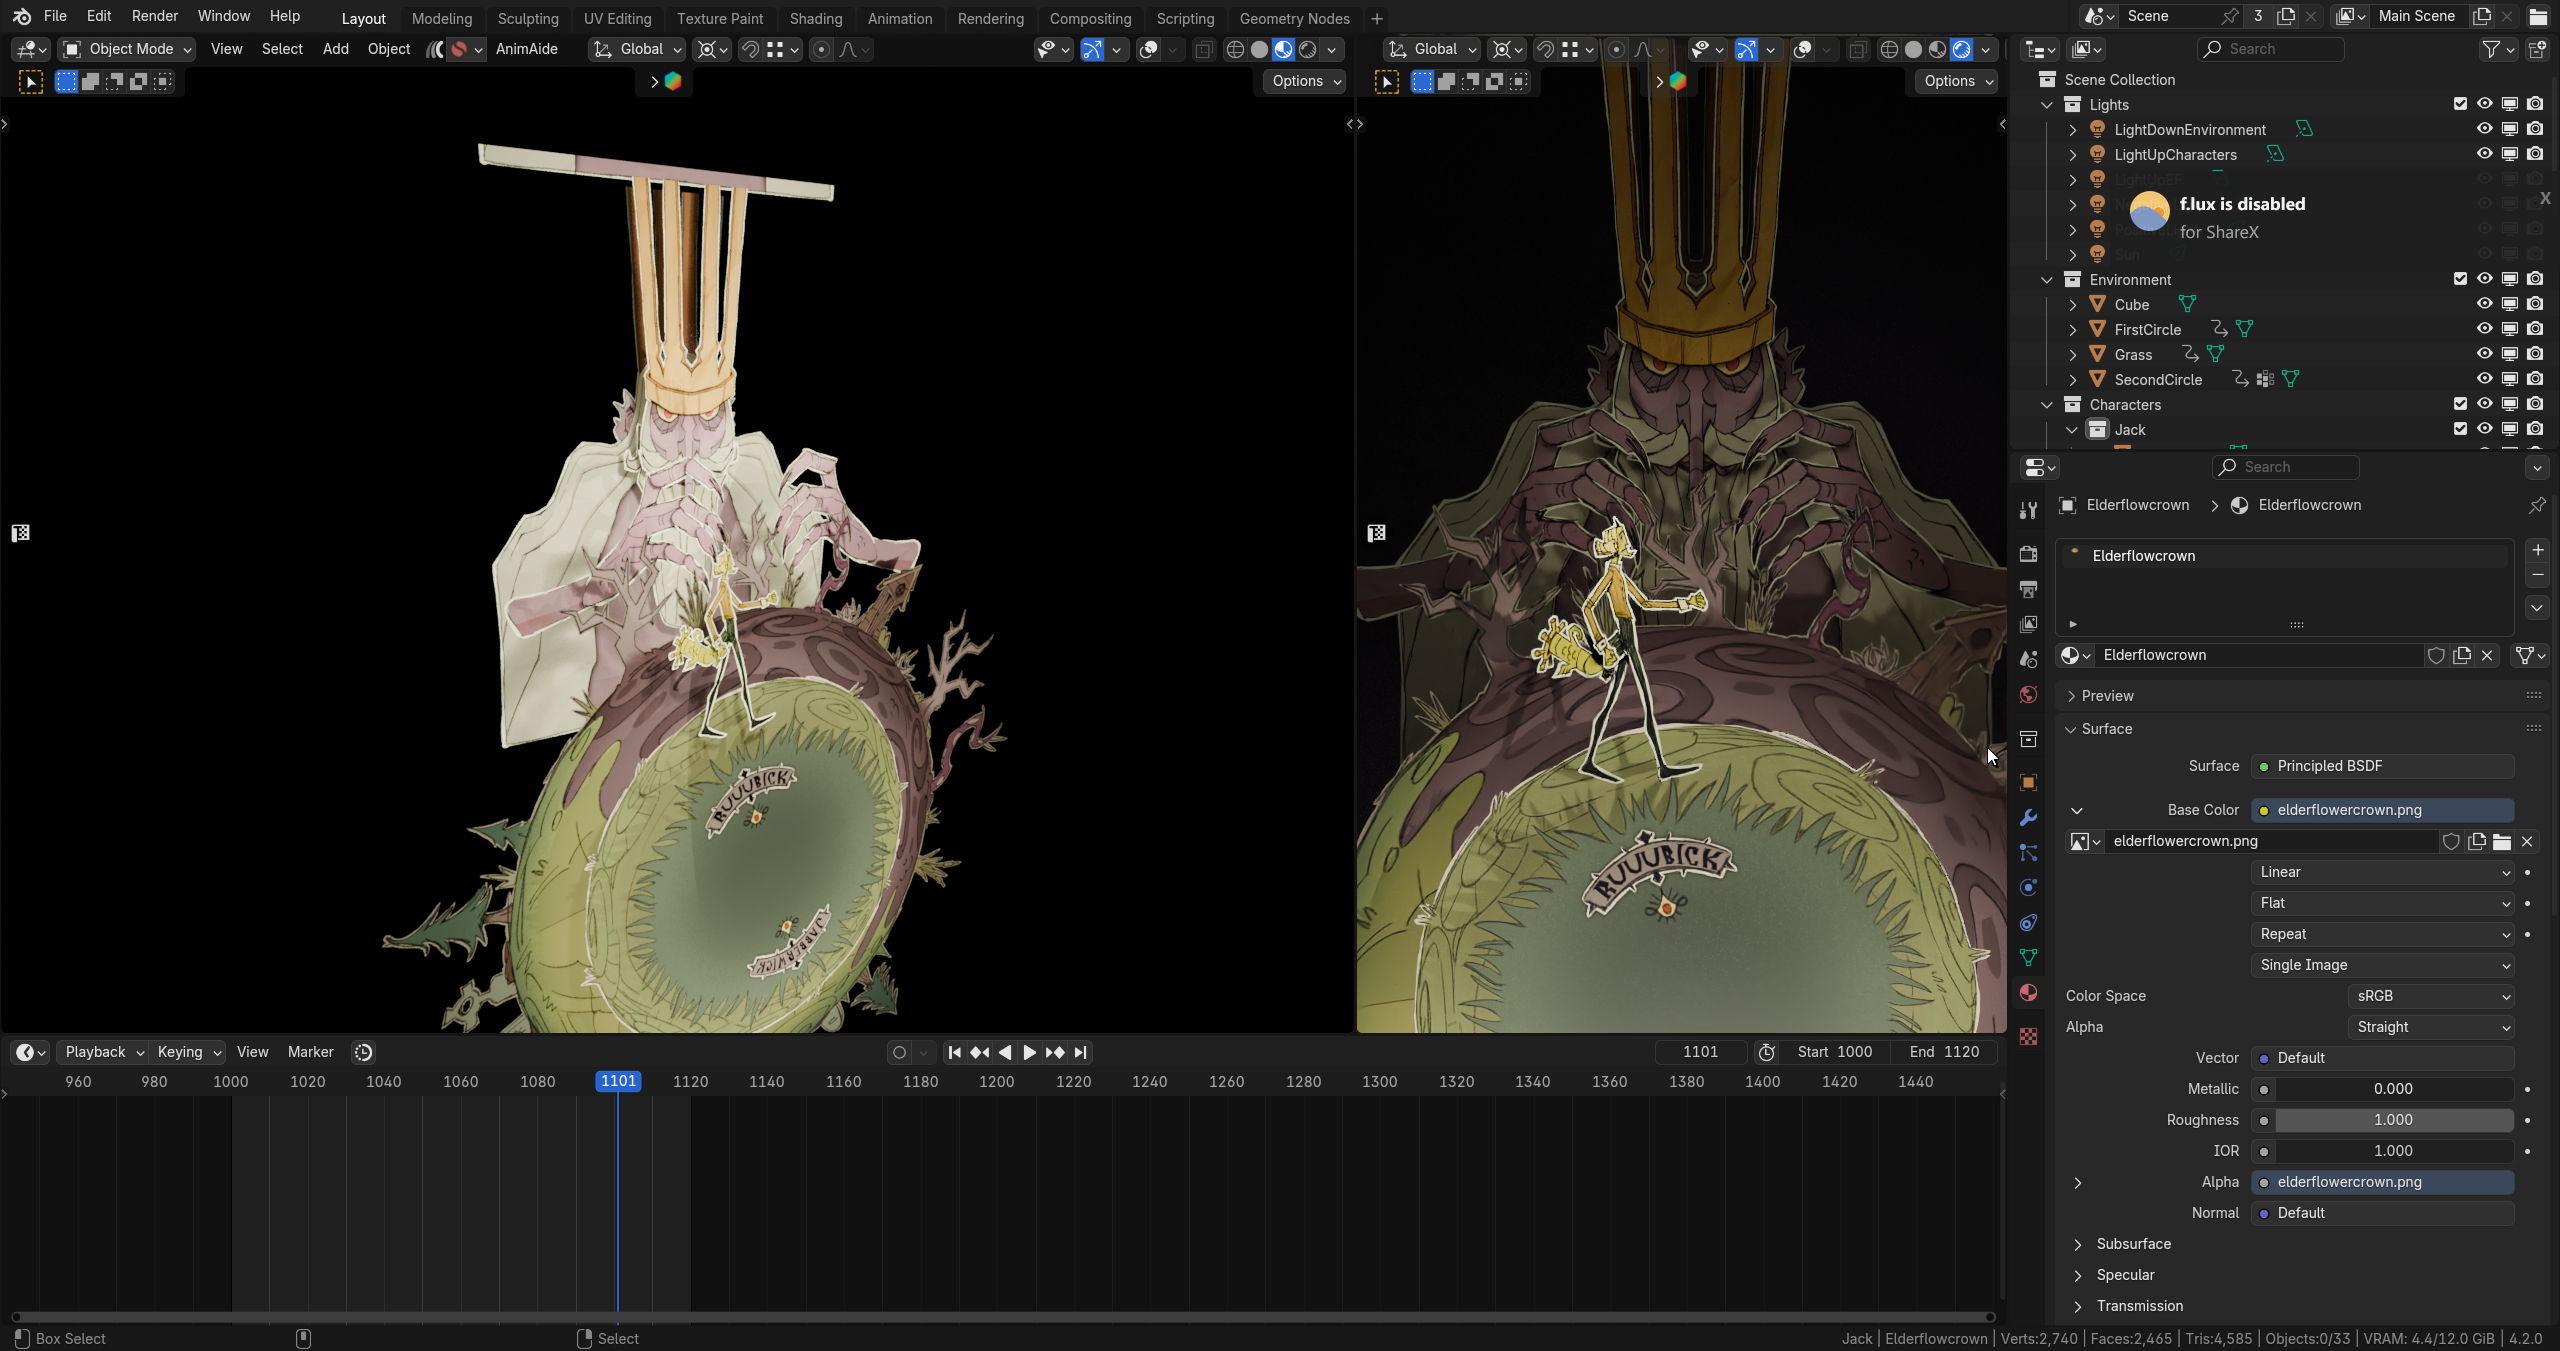
Task: Open the Material properties tab icon
Action: click(2028, 992)
